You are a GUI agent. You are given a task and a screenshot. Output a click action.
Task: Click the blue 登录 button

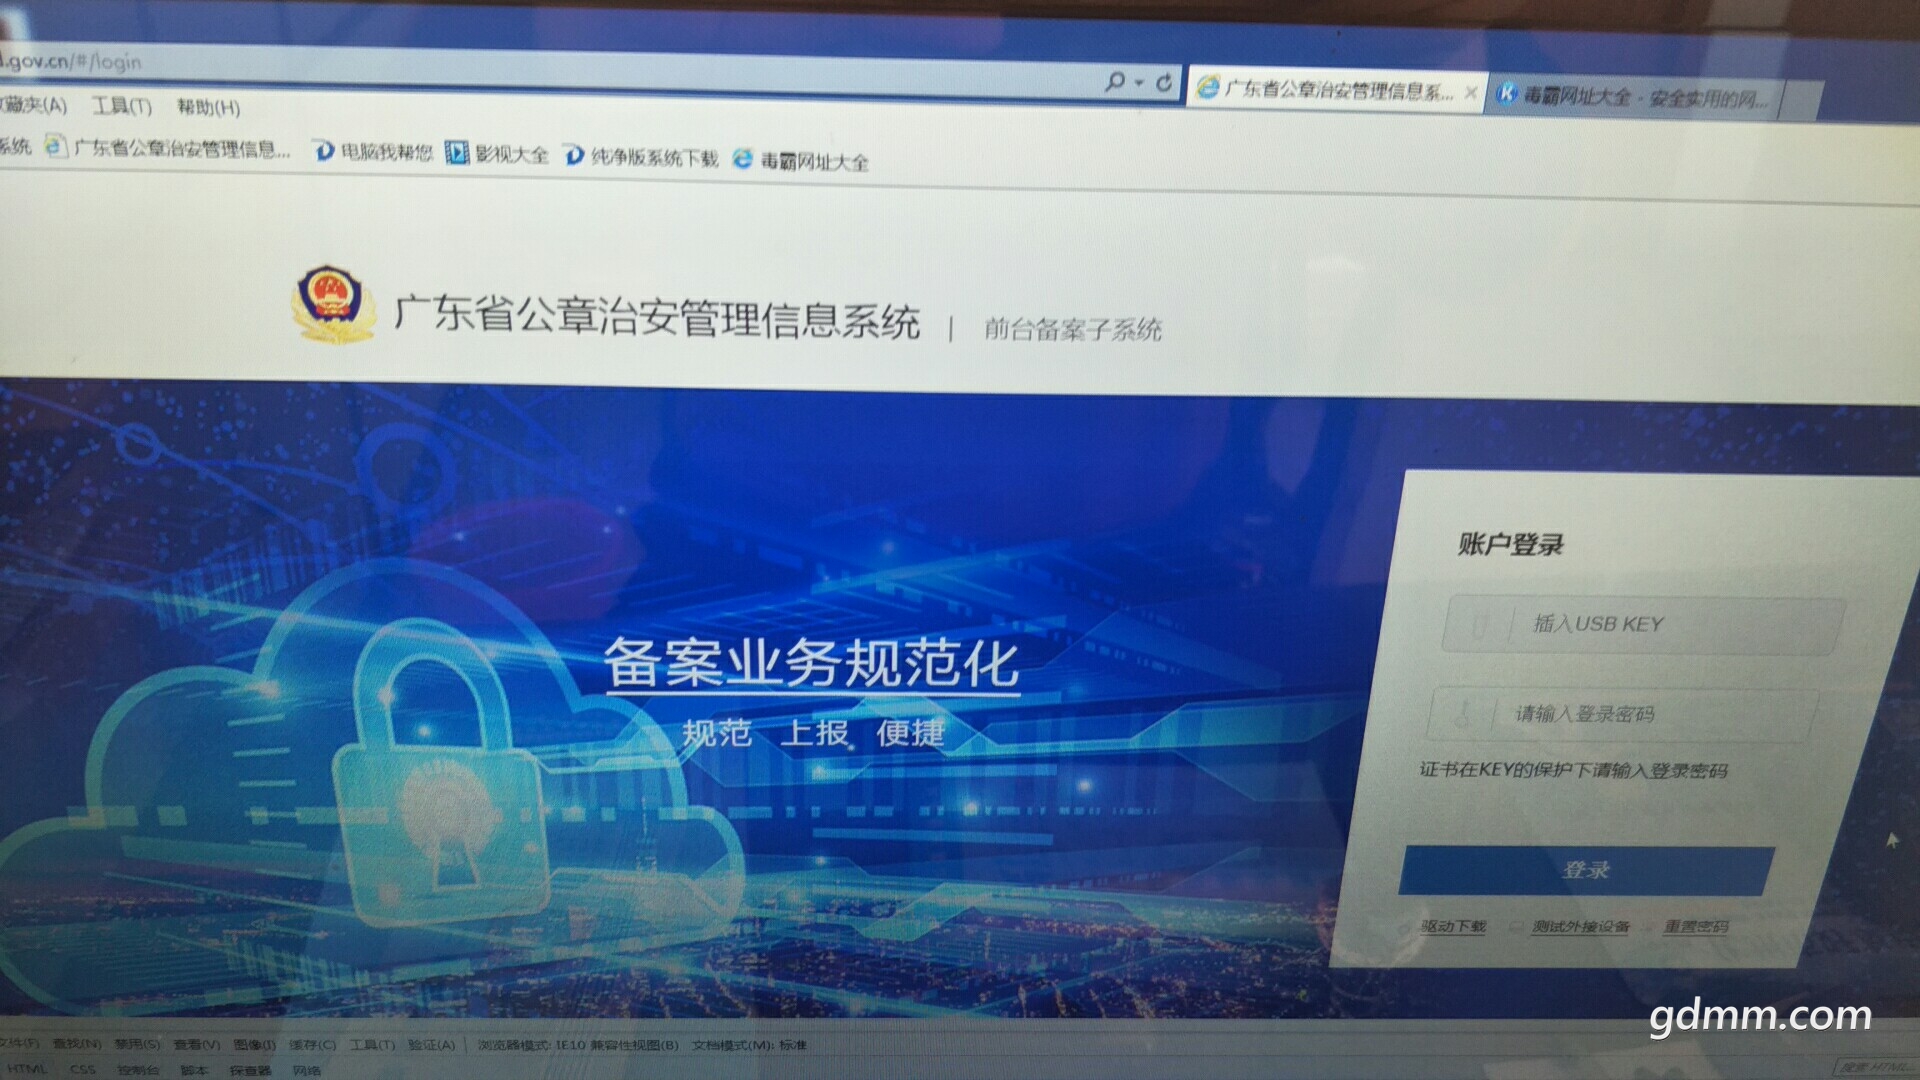(1587, 871)
